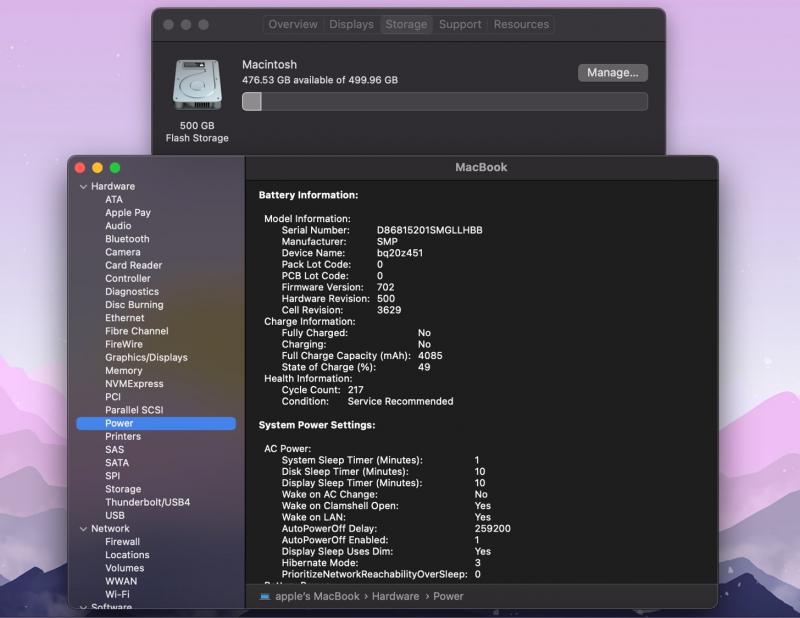This screenshot has height=618, width=800.
Task: Click the Macintosh hard drive icon
Action: tap(196, 86)
